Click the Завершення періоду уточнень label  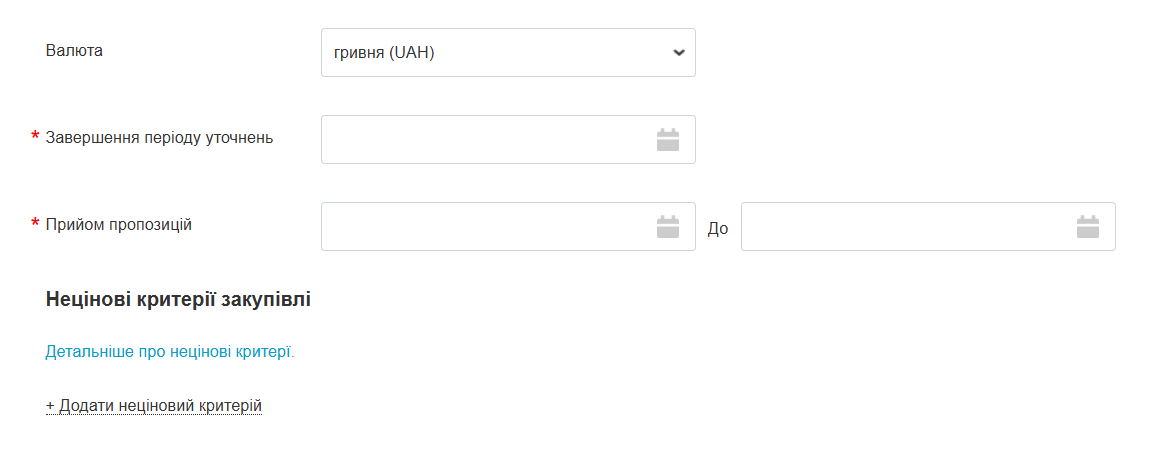(159, 137)
